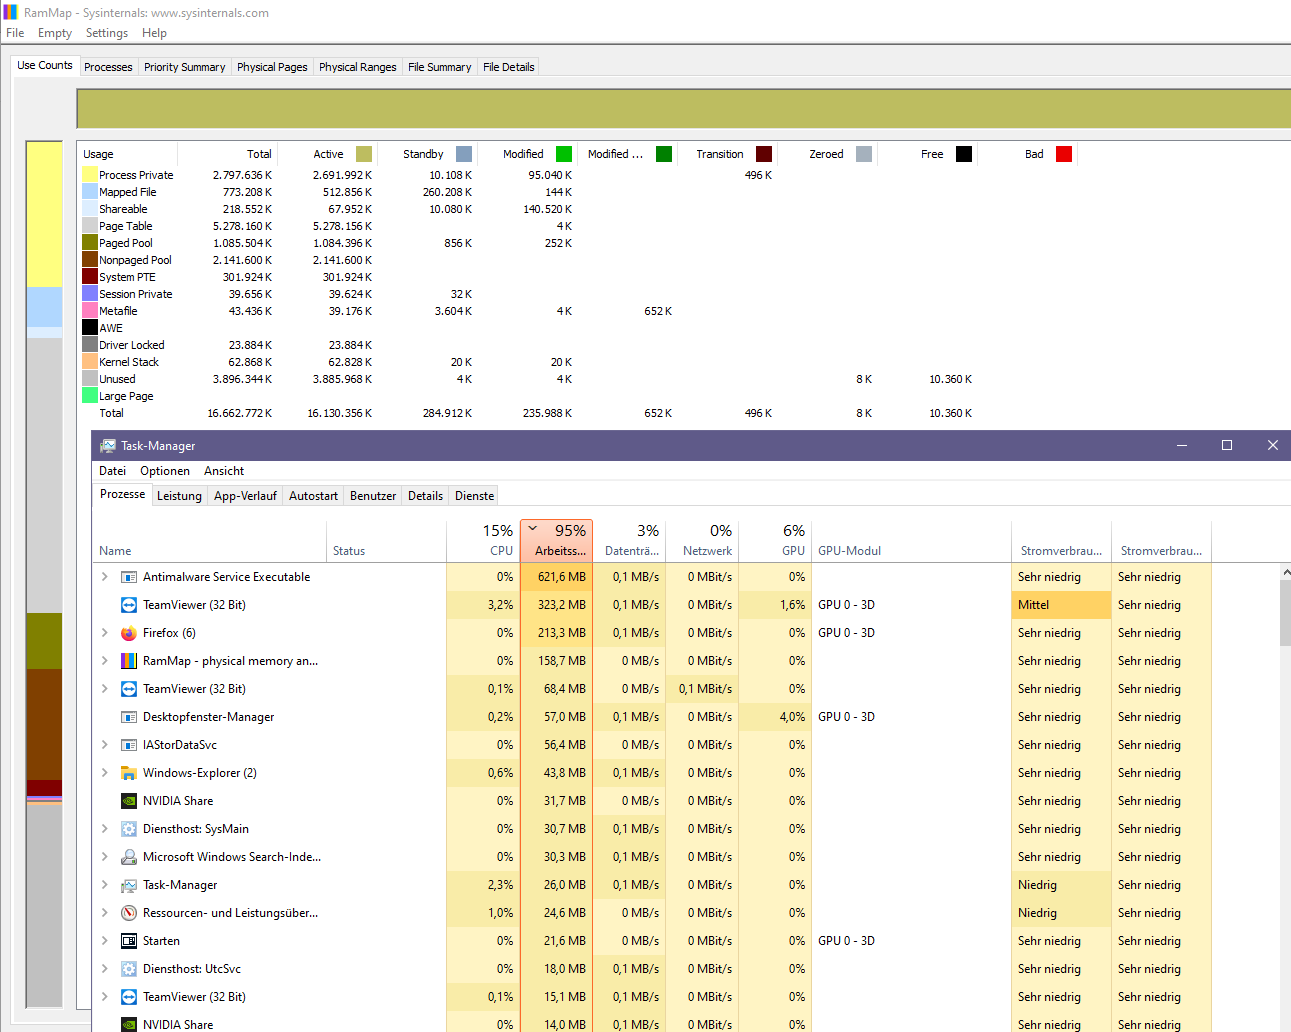This screenshot has height=1032, width=1291.
Task: Click the Task-Manager vertical scrollbar thumb
Action: (1285, 613)
